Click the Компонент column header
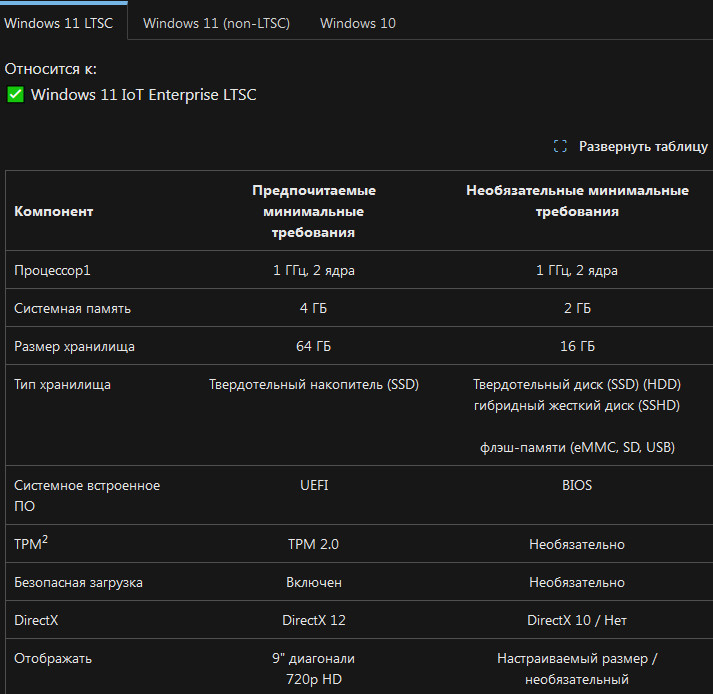The width and height of the screenshot is (713, 694). coord(54,211)
